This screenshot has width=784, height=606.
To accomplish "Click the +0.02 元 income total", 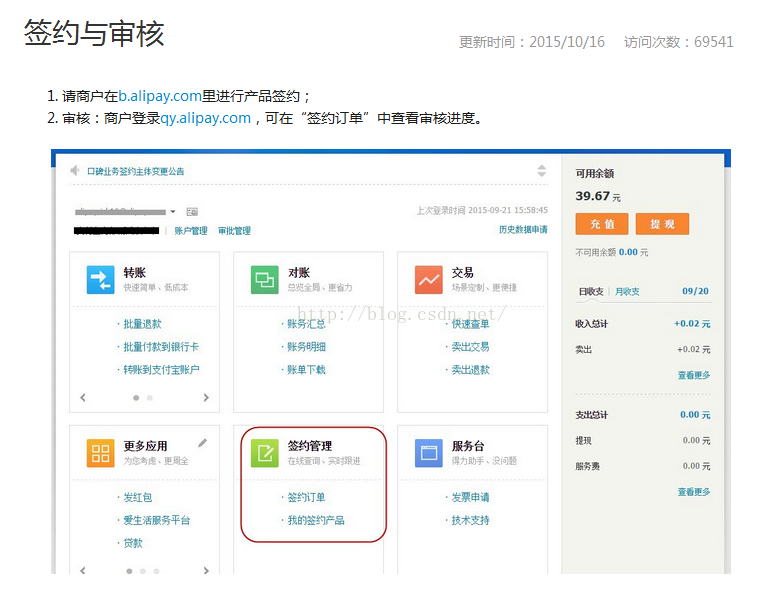I will 692,324.
